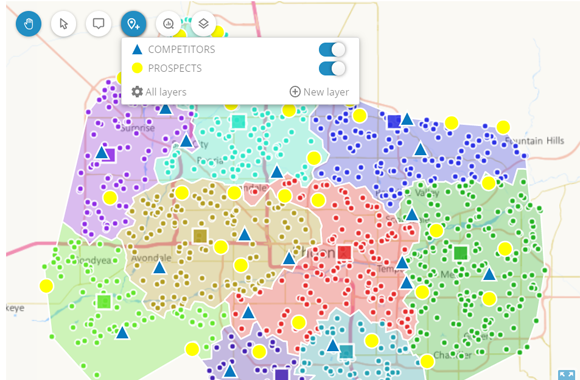Click the gear icon beside All layers

point(137,92)
